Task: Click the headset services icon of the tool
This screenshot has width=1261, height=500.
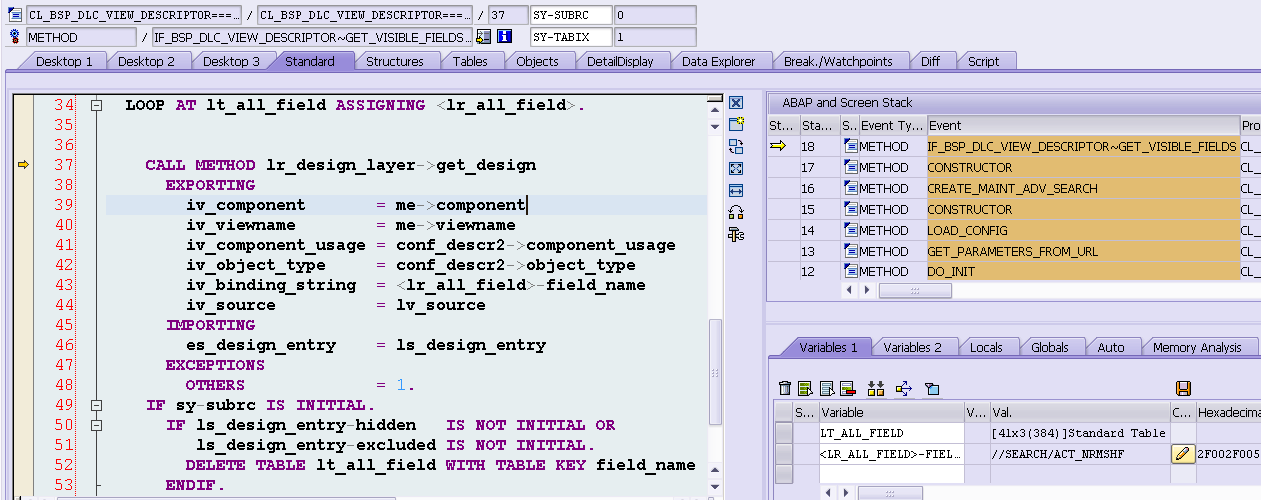Action: pyautogui.click(x=736, y=212)
